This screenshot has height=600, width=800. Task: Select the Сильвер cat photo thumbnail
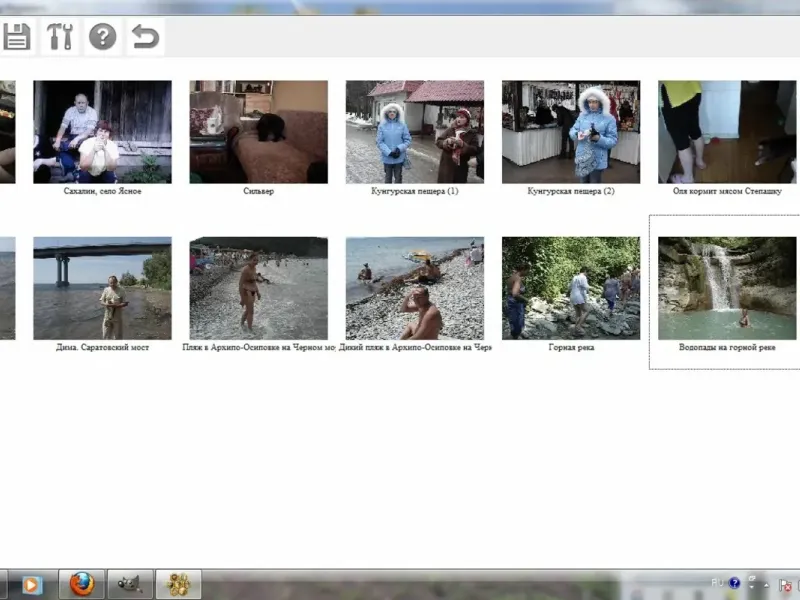coord(259,132)
